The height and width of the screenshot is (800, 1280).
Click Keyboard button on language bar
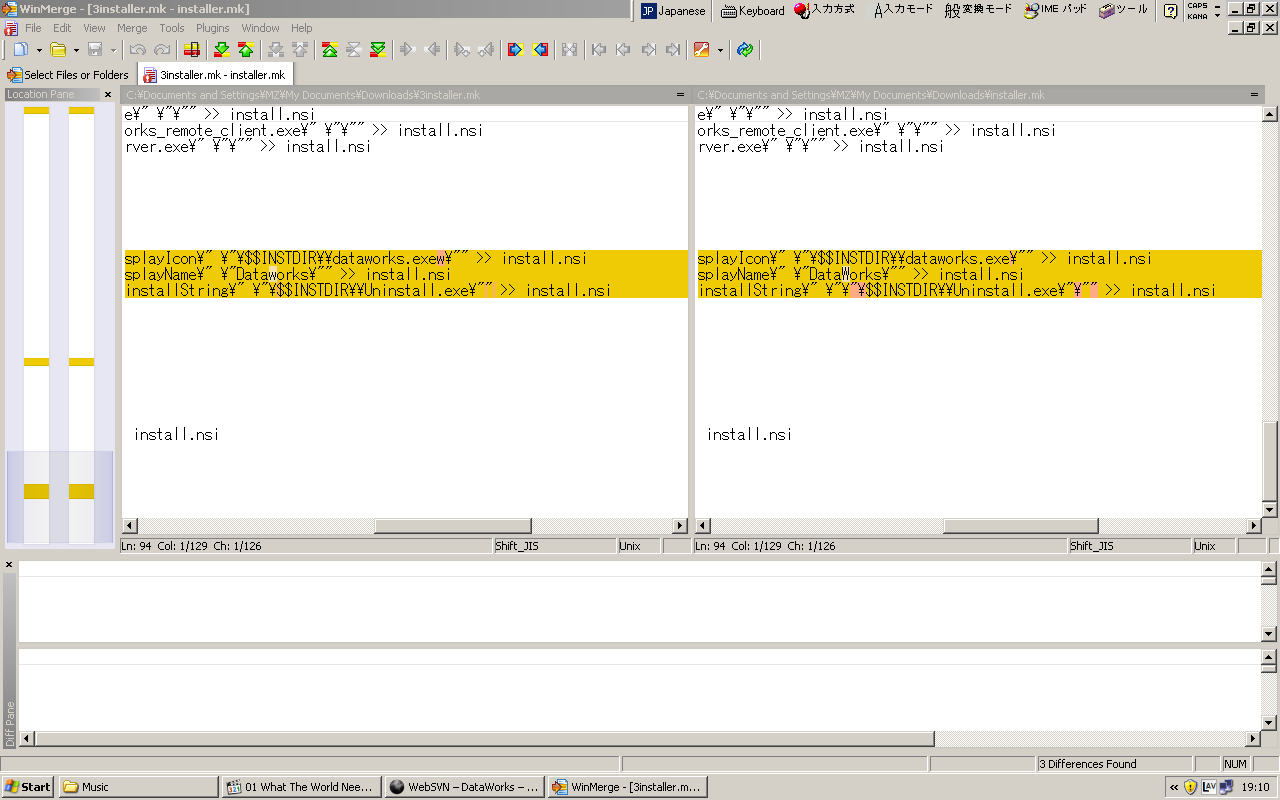[753, 11]
